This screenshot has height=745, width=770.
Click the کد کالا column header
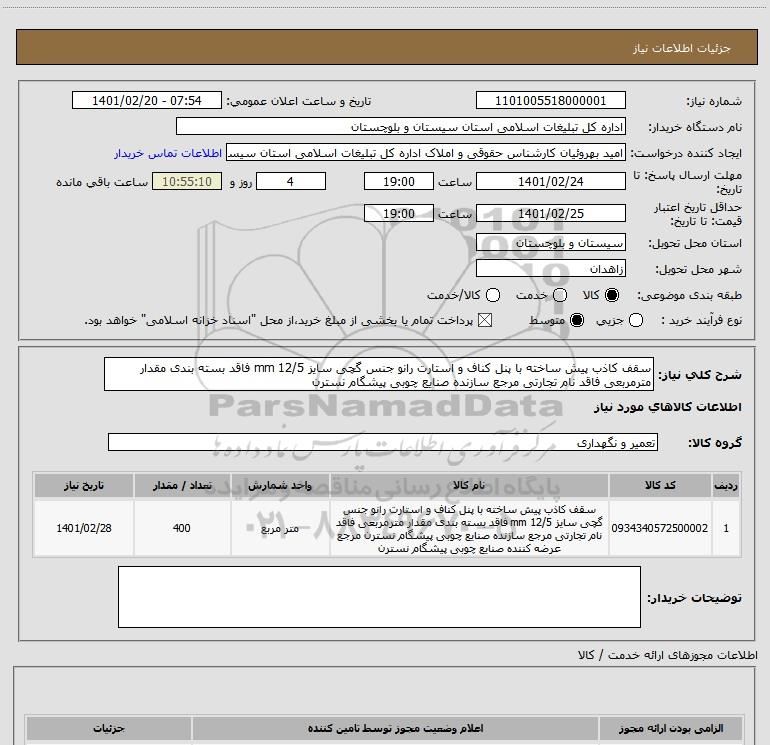pyautogui.click(x=660, y=486)
